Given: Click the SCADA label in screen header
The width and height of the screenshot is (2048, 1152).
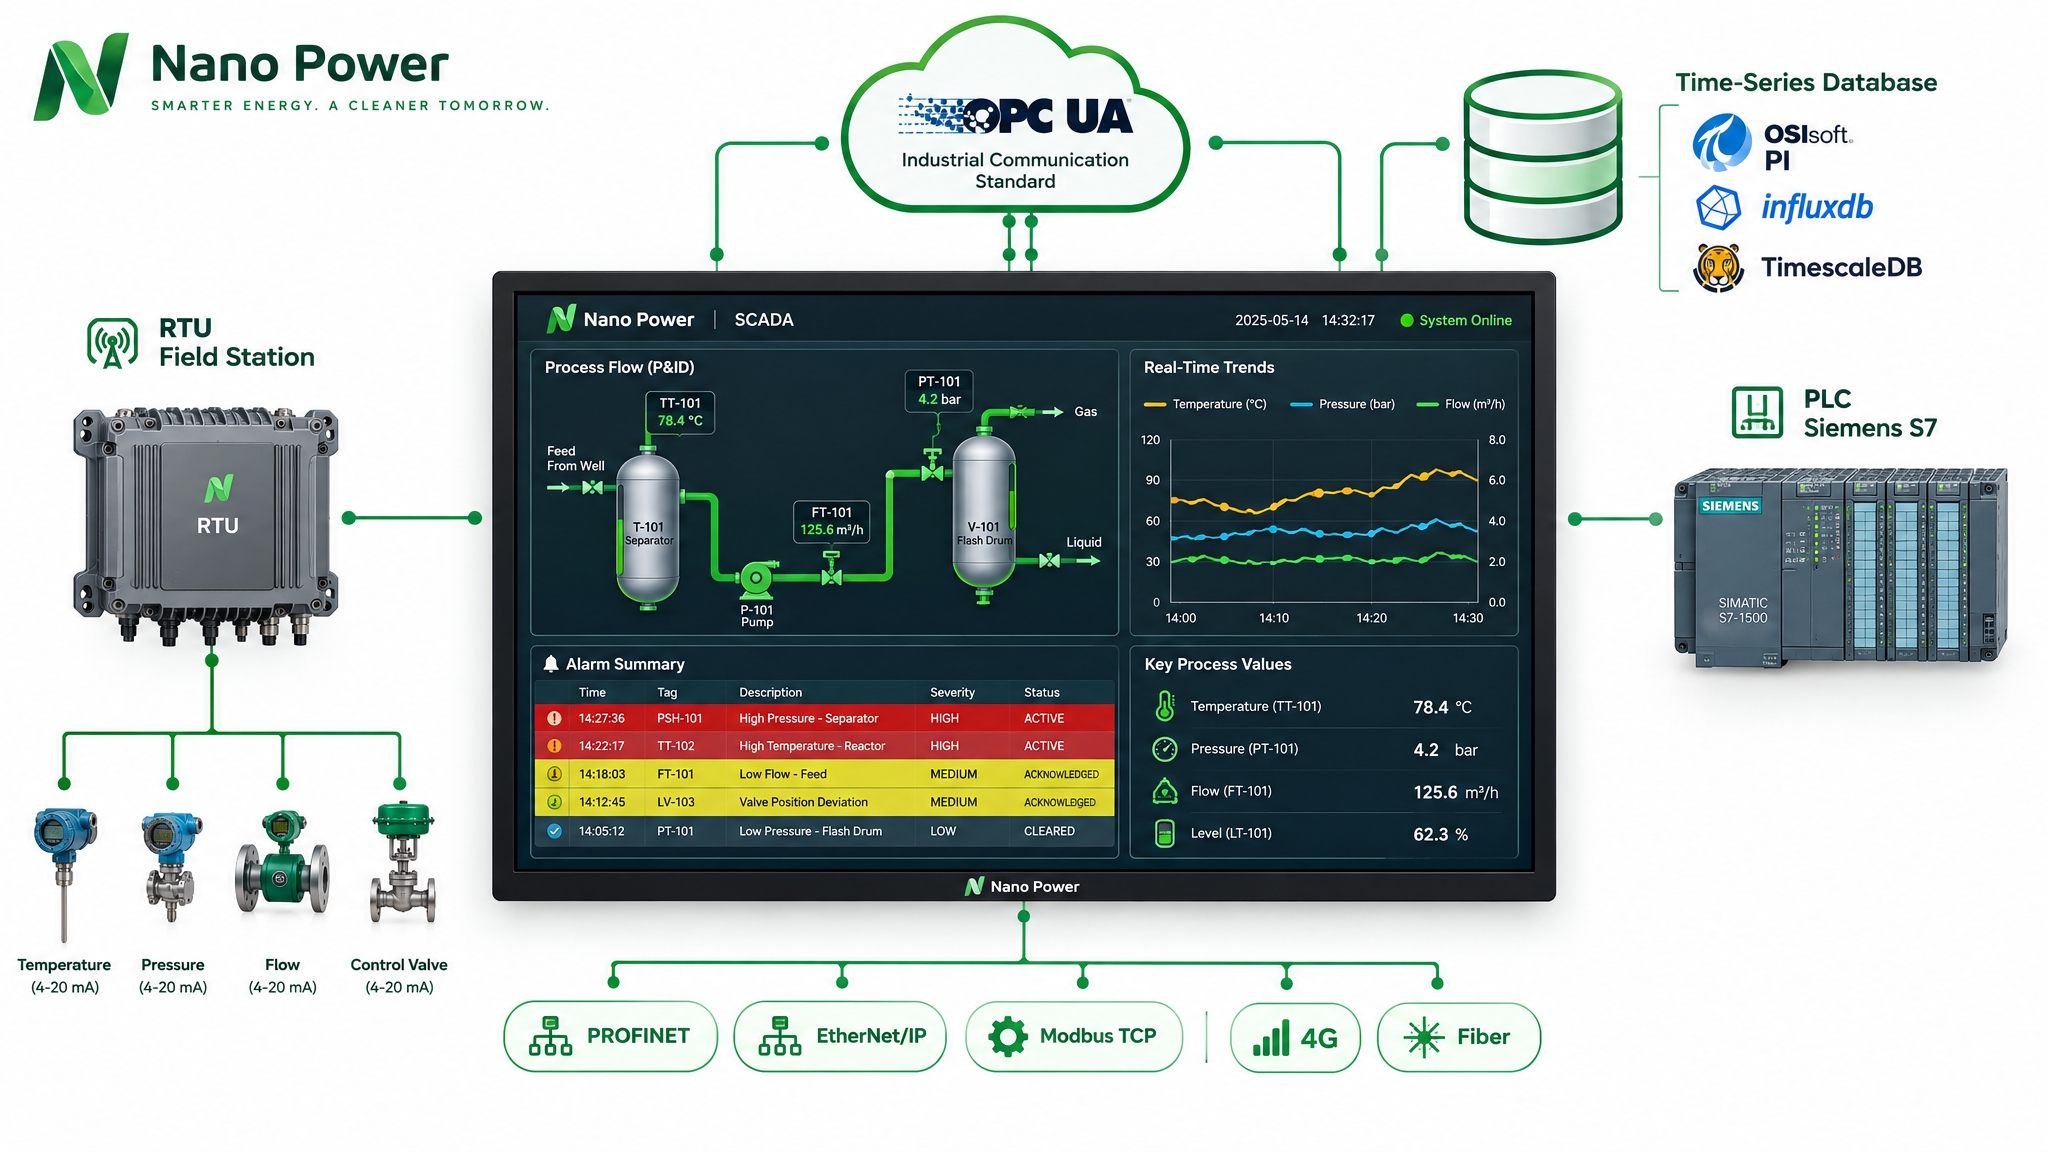Looking at the screenshot, I should tap(764, 320).
